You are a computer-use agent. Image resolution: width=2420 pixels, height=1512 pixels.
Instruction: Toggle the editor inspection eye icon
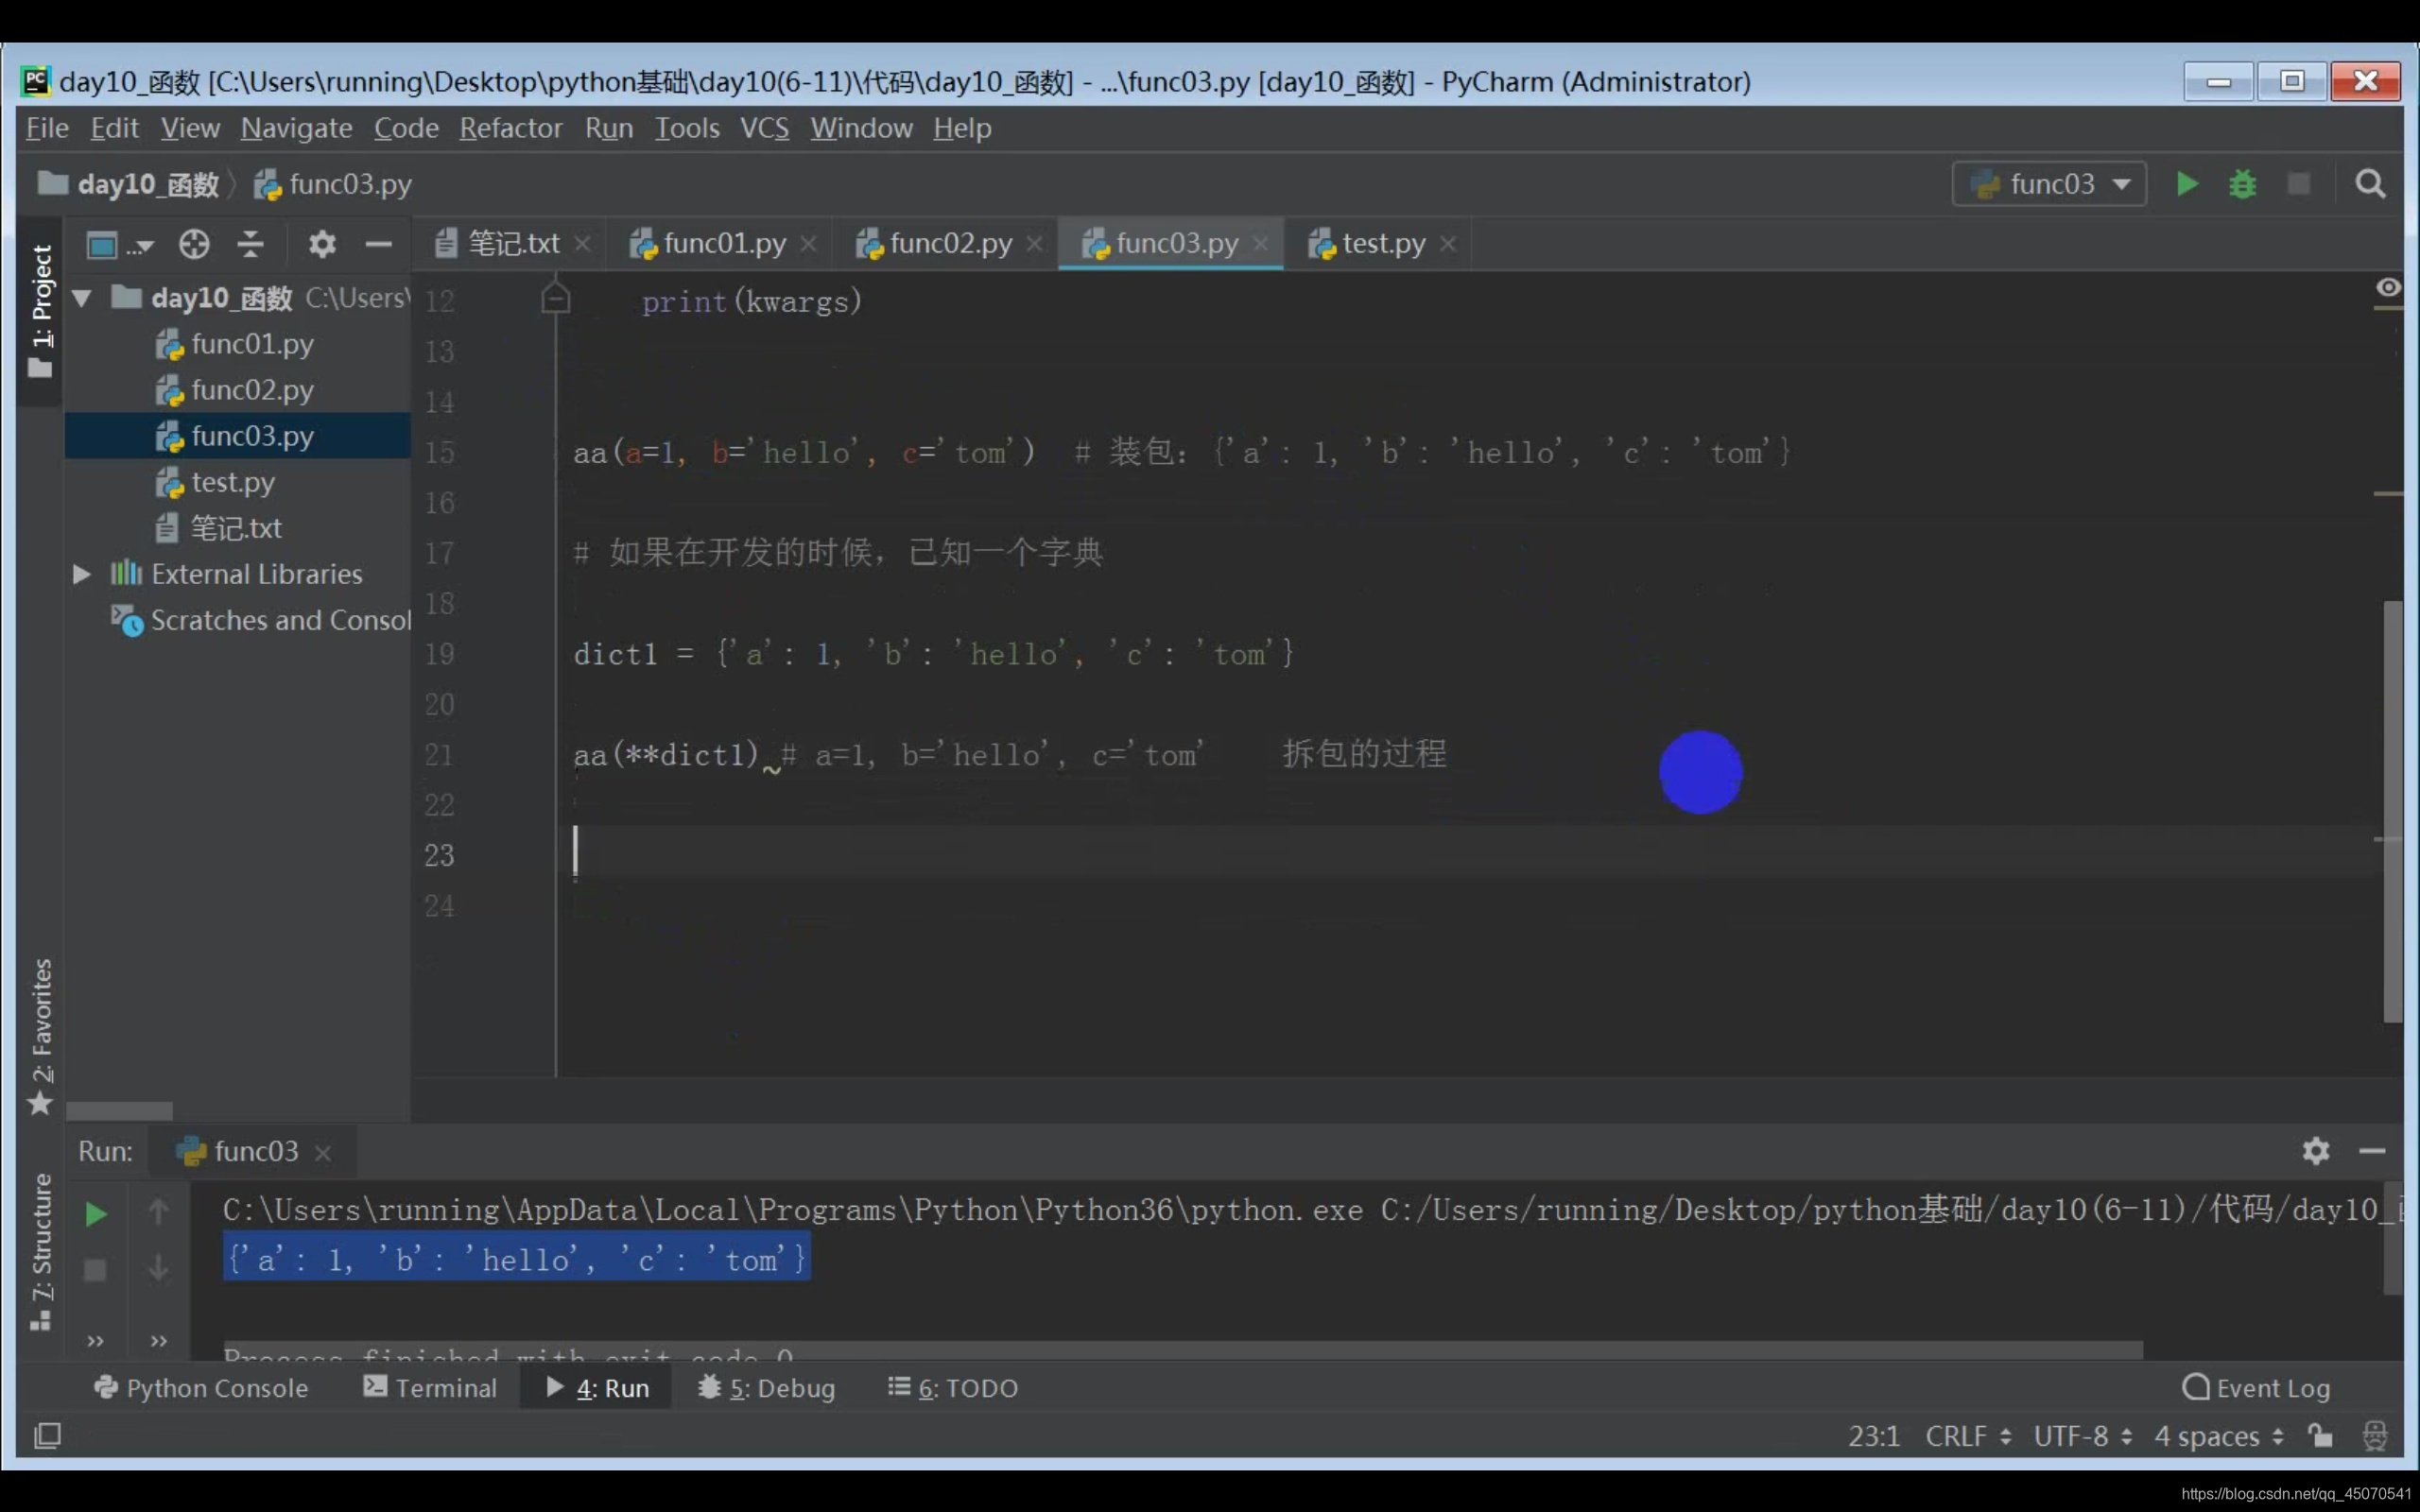(x=2387, y=288)
